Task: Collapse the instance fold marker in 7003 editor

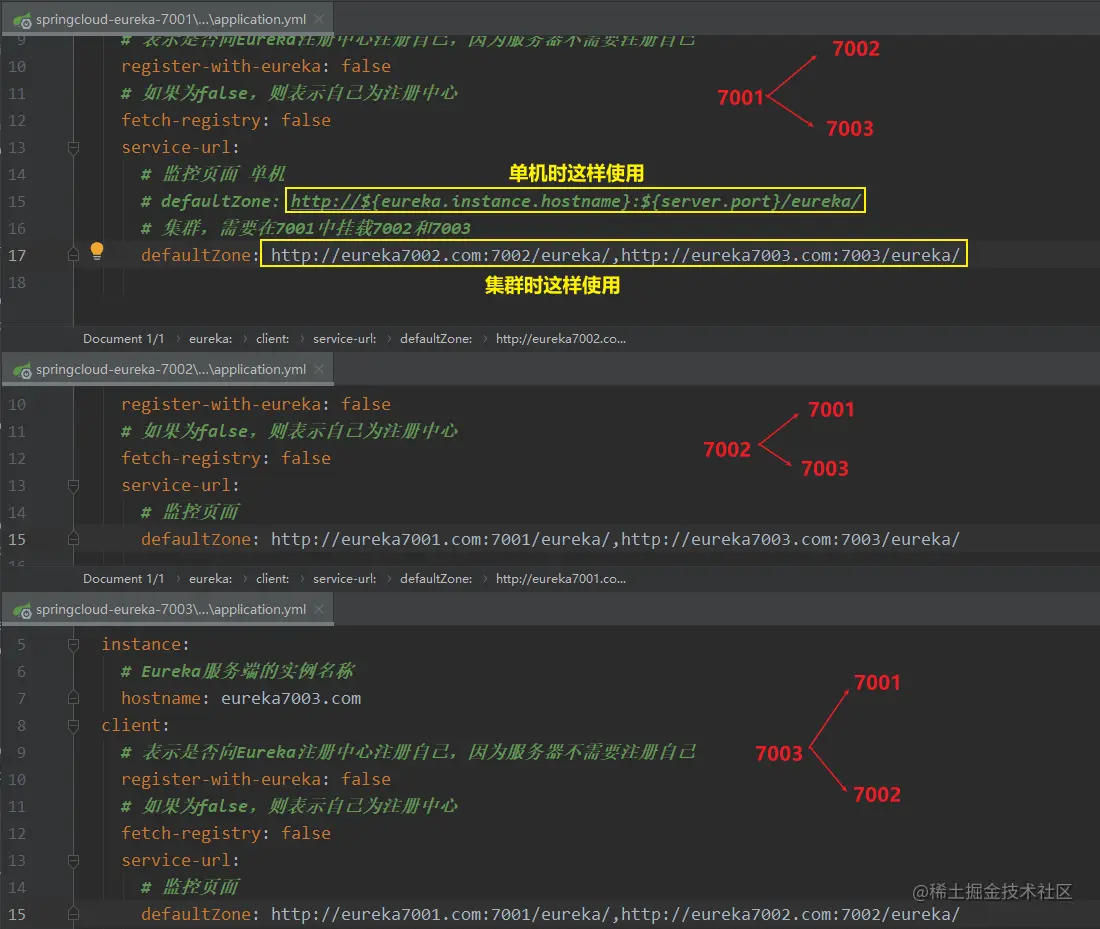Action: point(73,644)
